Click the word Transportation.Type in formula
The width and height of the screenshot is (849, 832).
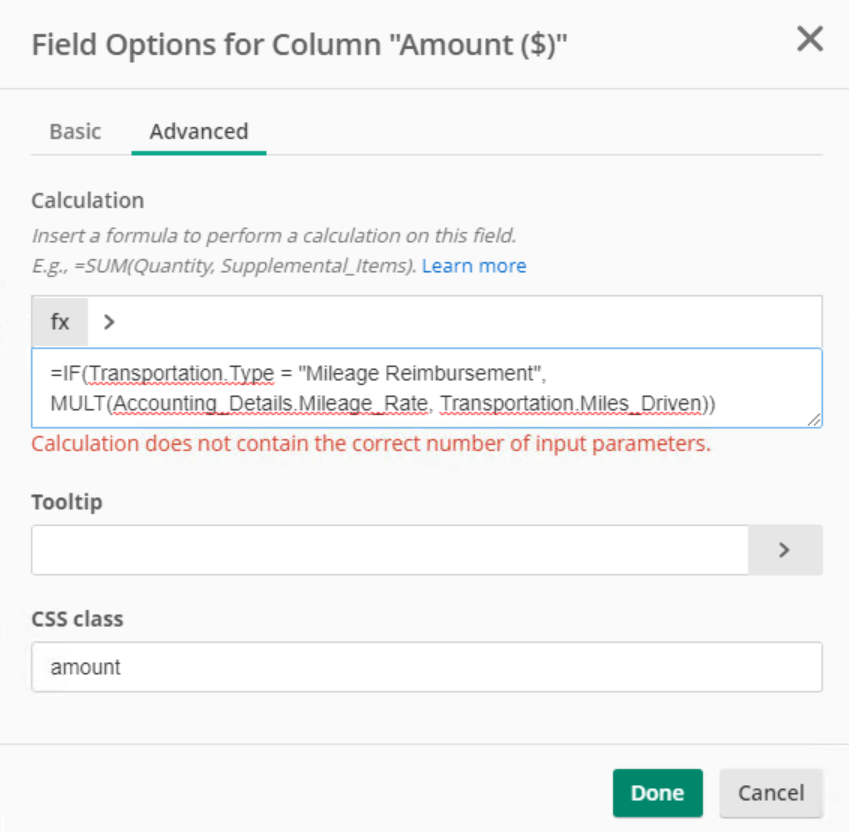182,373
